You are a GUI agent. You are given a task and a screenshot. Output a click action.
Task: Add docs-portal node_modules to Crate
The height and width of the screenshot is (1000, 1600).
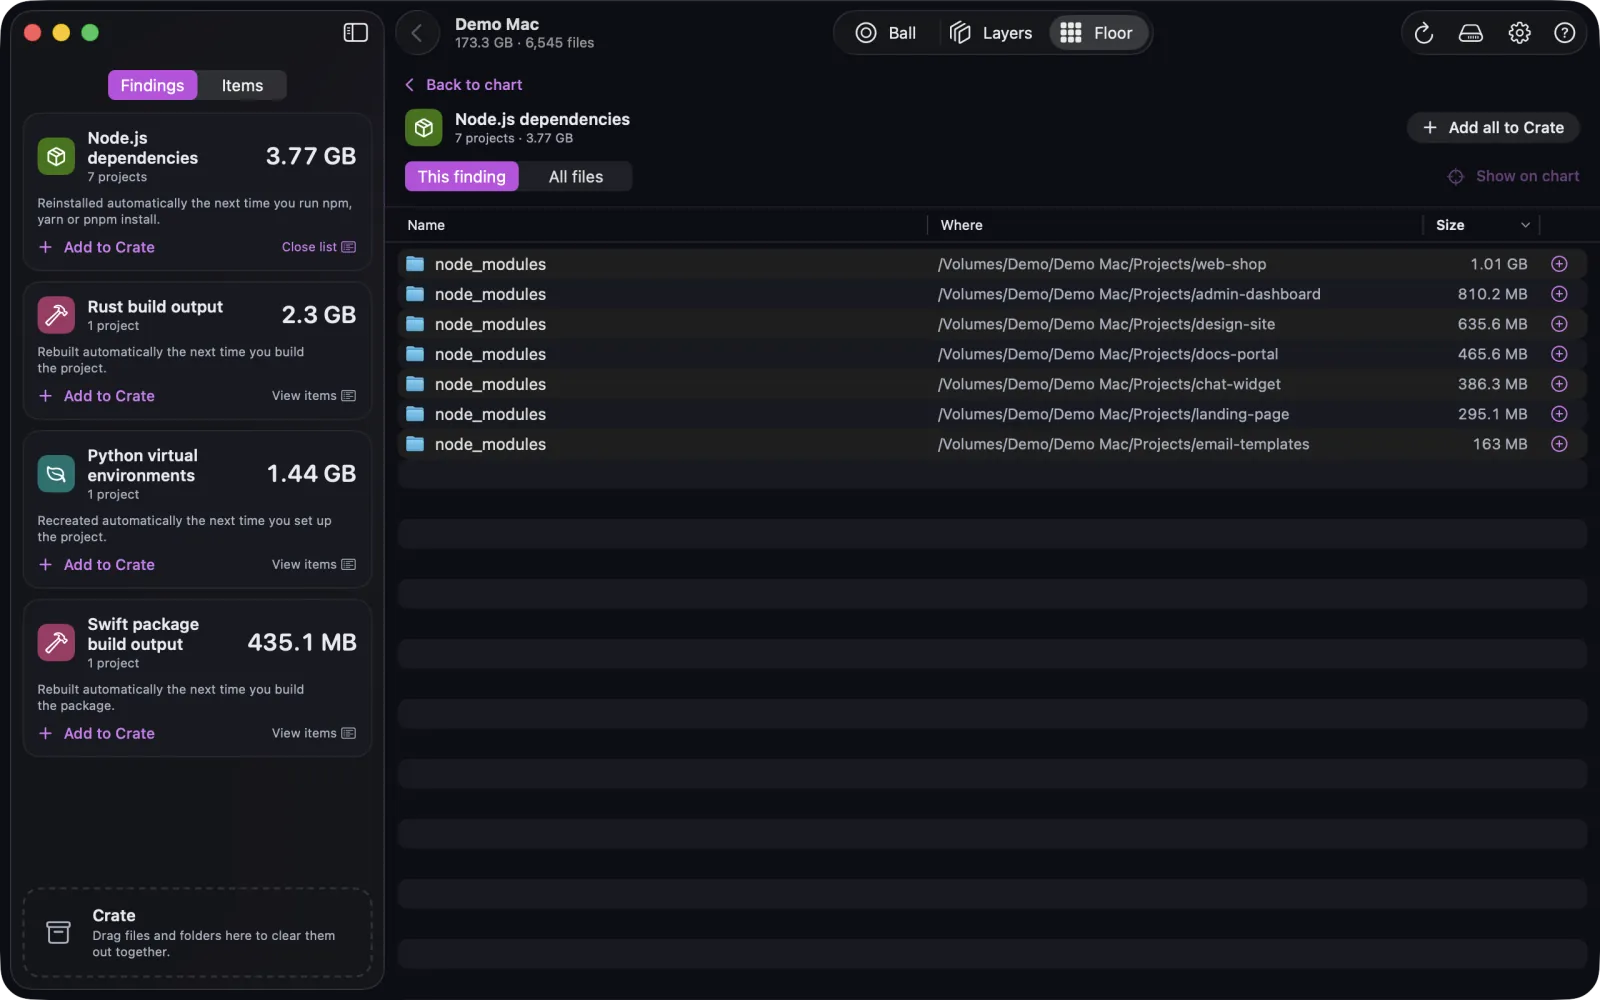(1559, 354)
